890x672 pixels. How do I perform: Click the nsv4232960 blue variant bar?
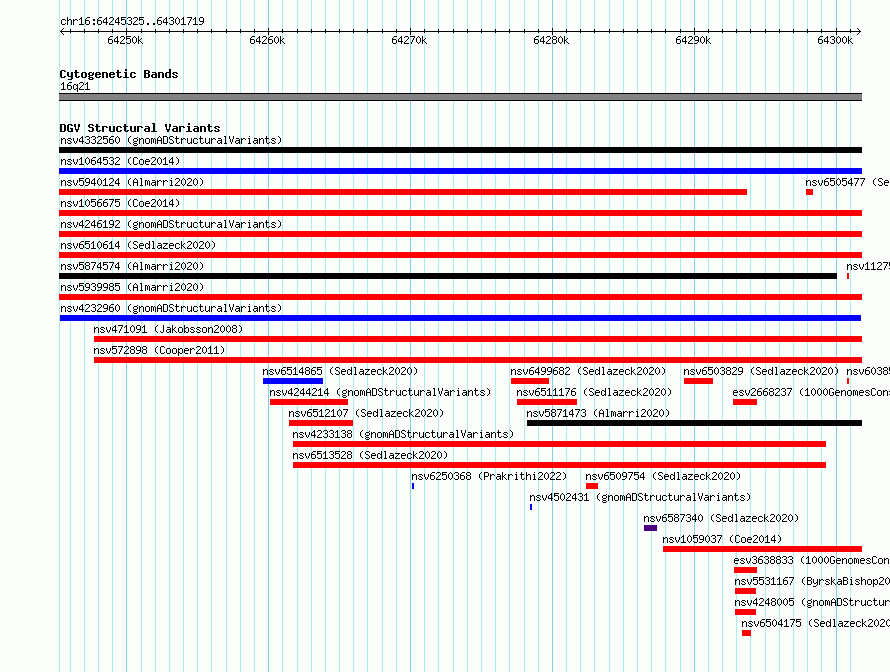(x=460, y=318)
